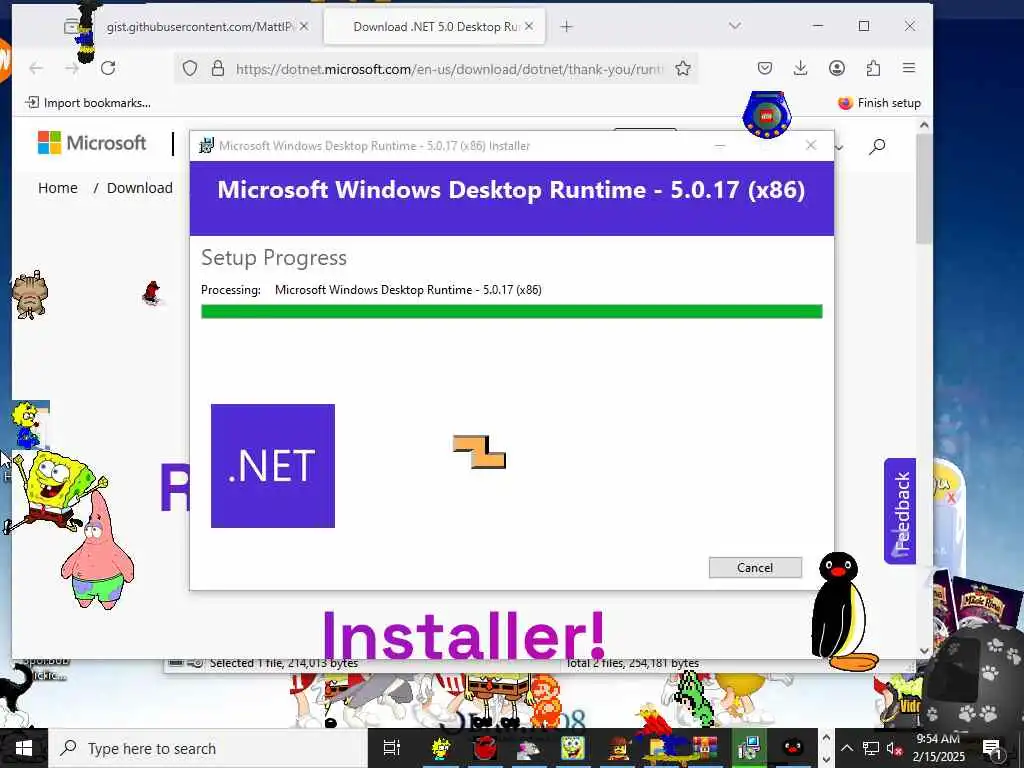Open WinRAR taskbar icon
The image size is (1024, 768).
(x=705, y=748)
